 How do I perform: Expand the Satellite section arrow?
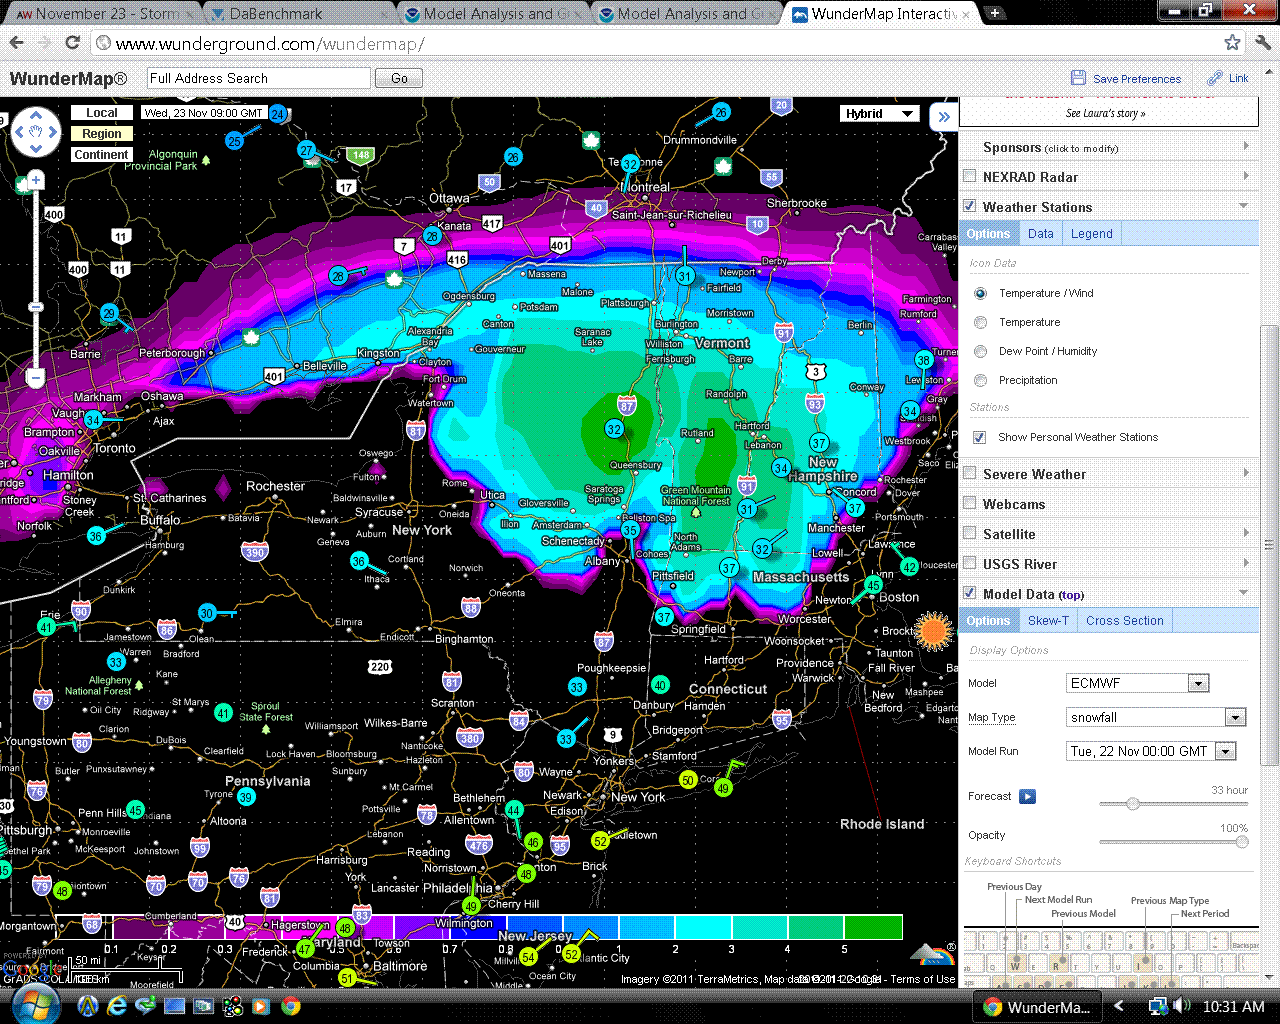point(1245,533)
